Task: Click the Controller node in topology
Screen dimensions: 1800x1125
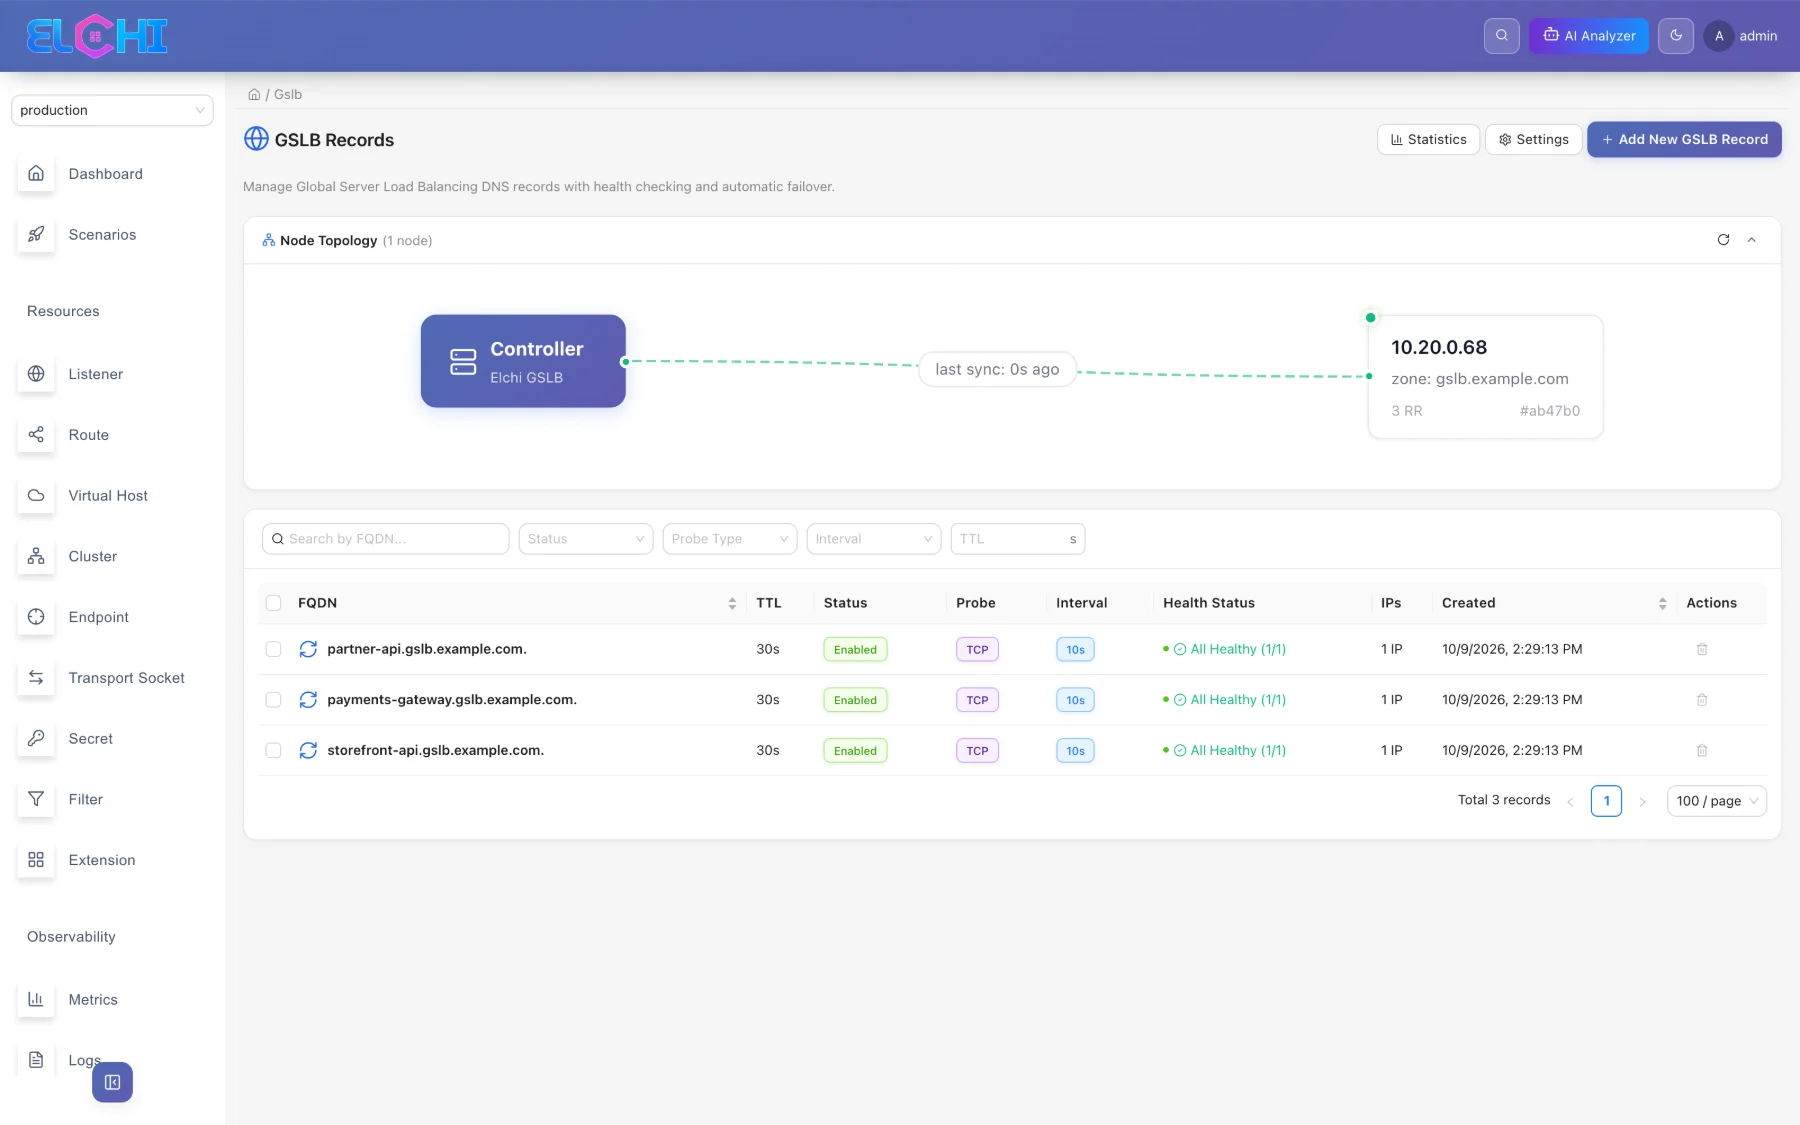Action: coord(523,361)
